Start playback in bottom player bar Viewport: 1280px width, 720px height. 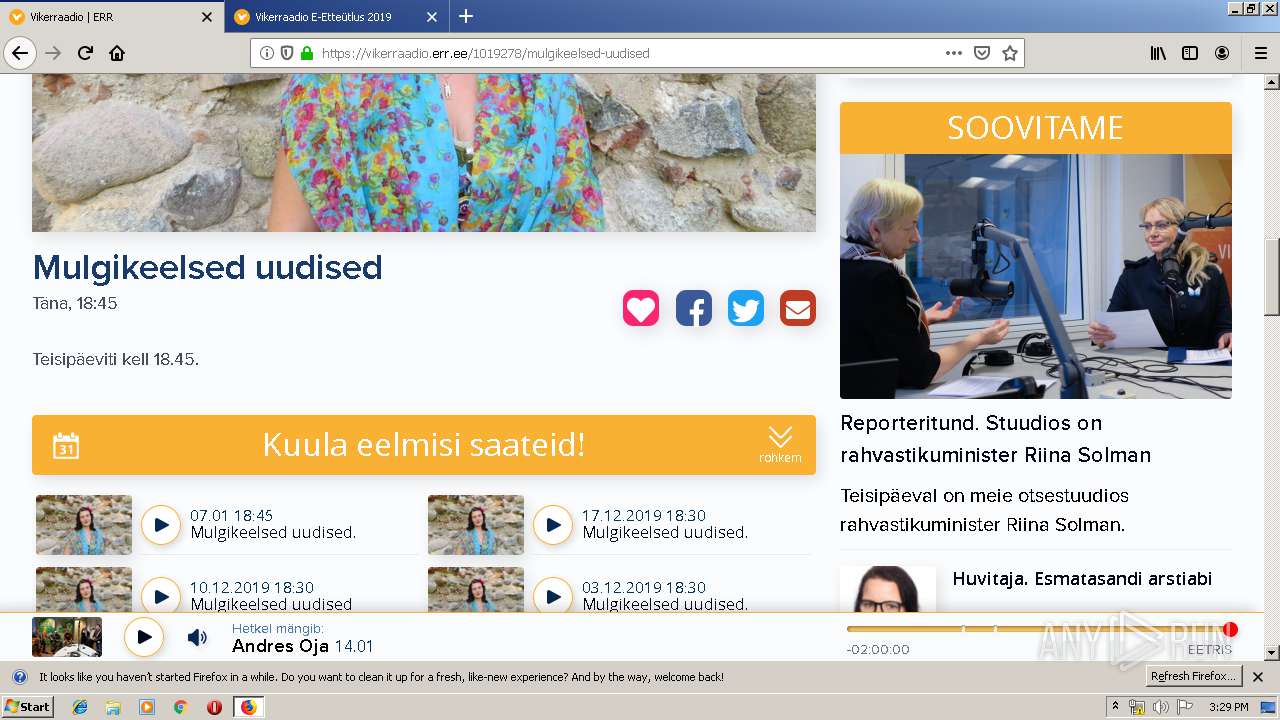(144, 637)
